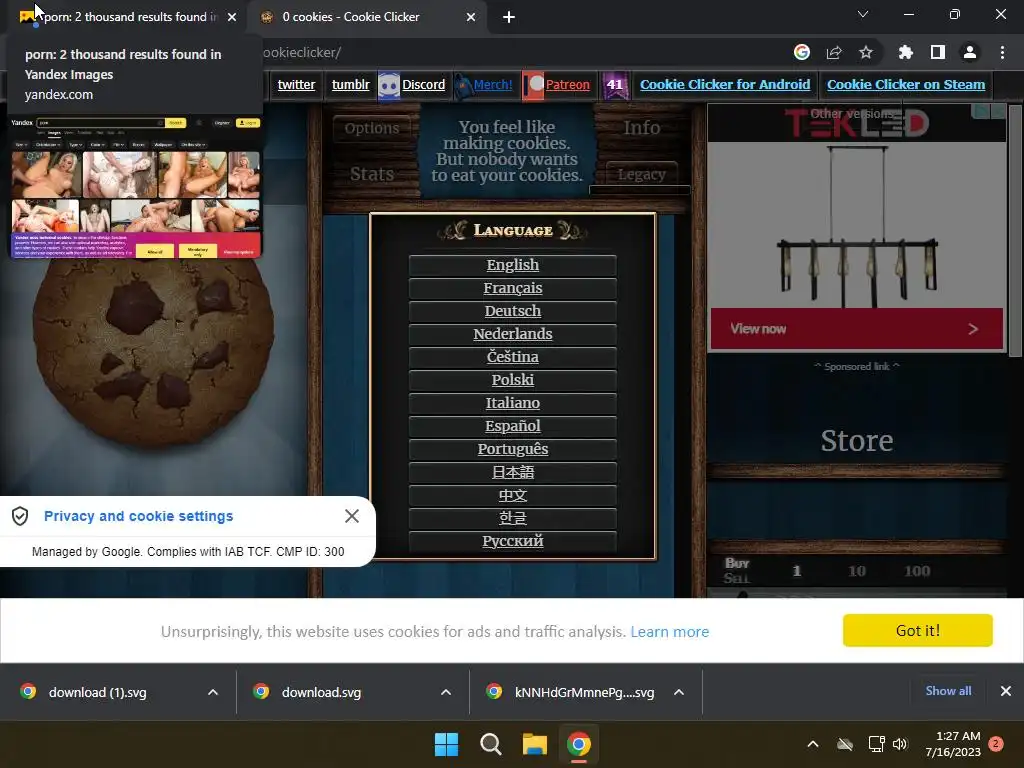Show hidden system tray icons

pyautogui.click(x=813, y=744)
